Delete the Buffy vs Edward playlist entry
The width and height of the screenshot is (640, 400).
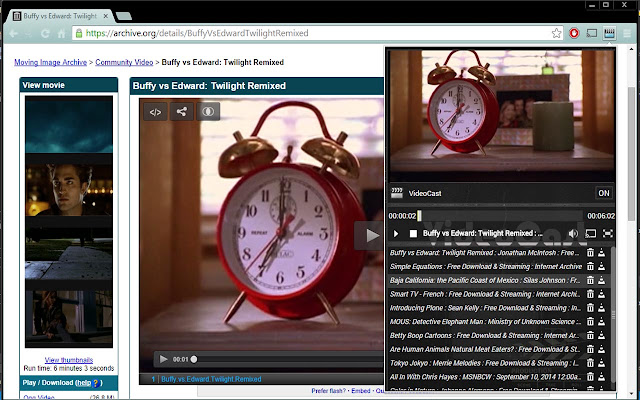tap(590, 253)
